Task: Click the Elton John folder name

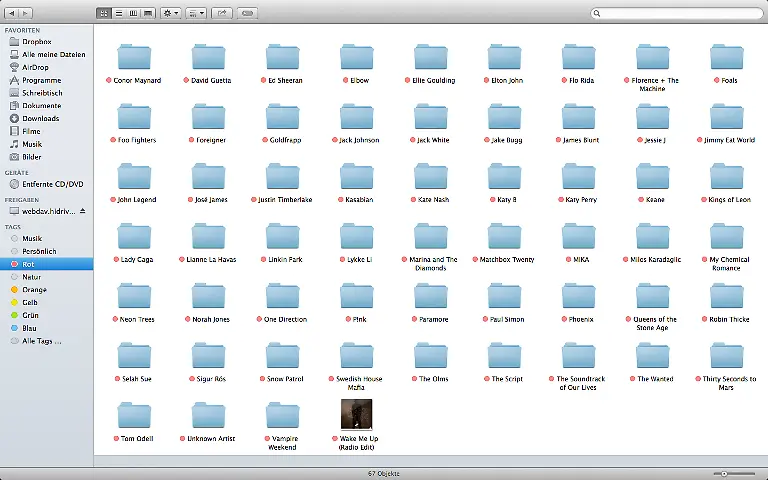Action: point(507,80)
